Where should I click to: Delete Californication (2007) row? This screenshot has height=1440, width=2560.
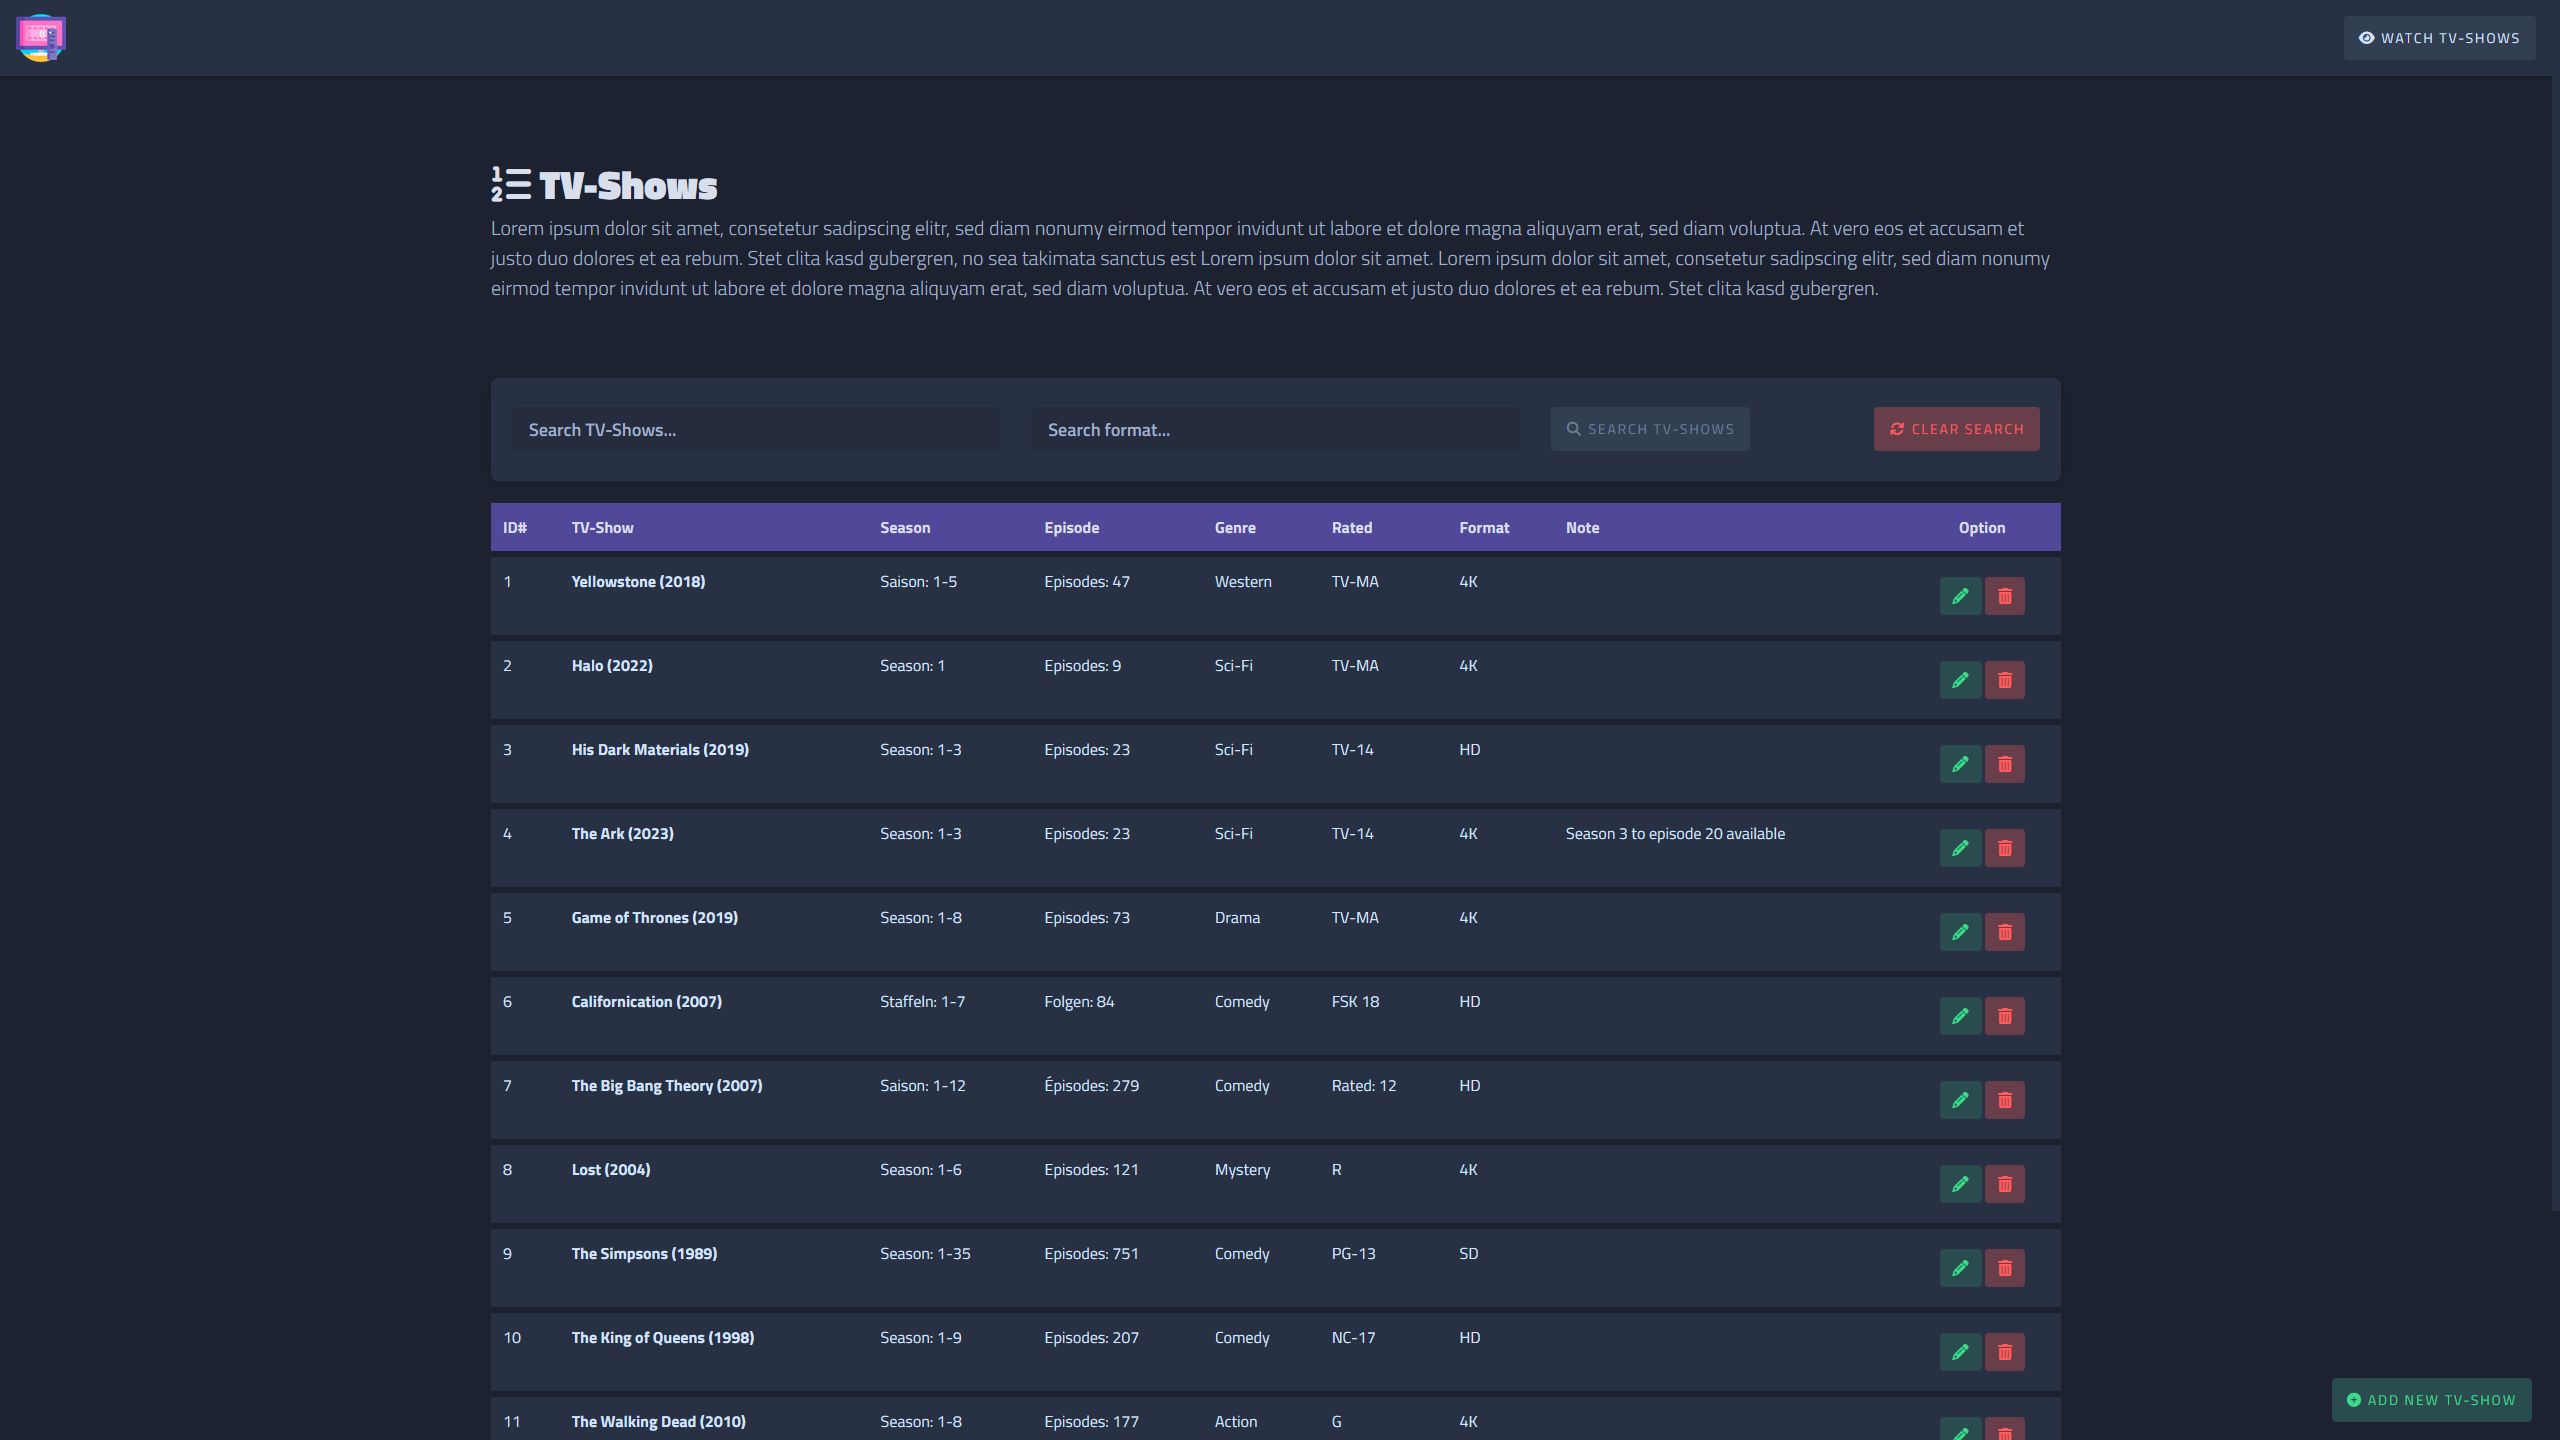pos(2004,1016)
